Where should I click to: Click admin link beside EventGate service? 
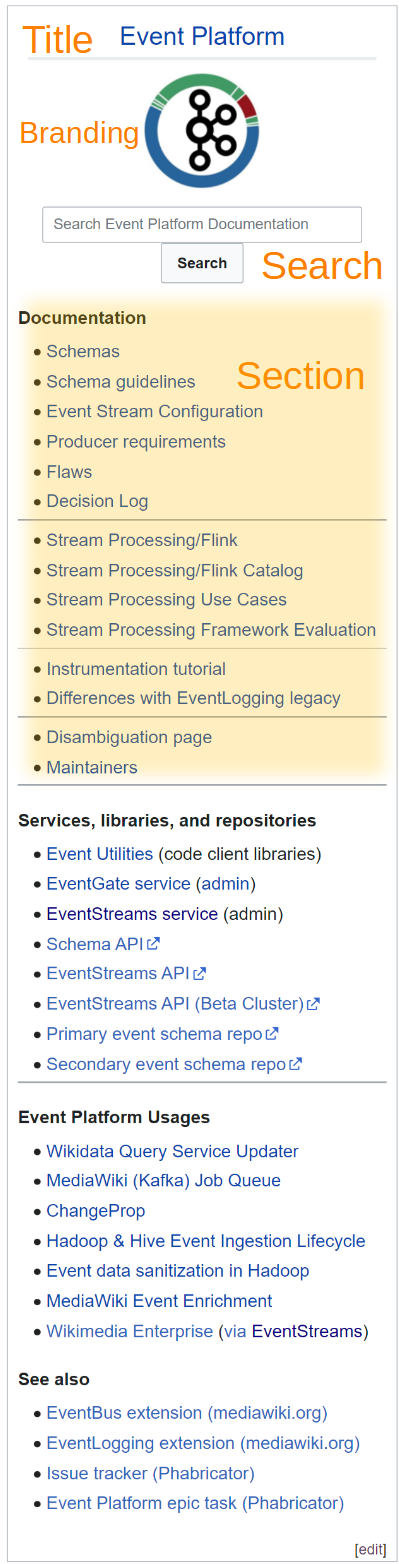225,884
